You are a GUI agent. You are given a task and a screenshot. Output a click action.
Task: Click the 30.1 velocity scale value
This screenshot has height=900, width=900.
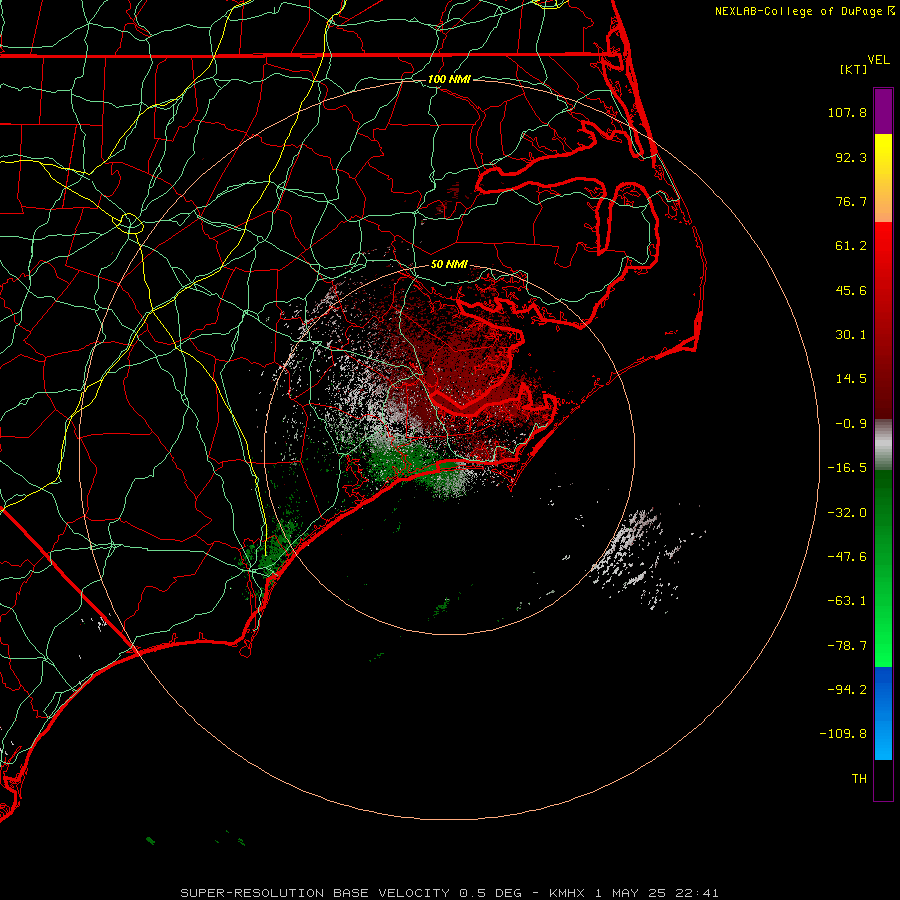(851, 335)
